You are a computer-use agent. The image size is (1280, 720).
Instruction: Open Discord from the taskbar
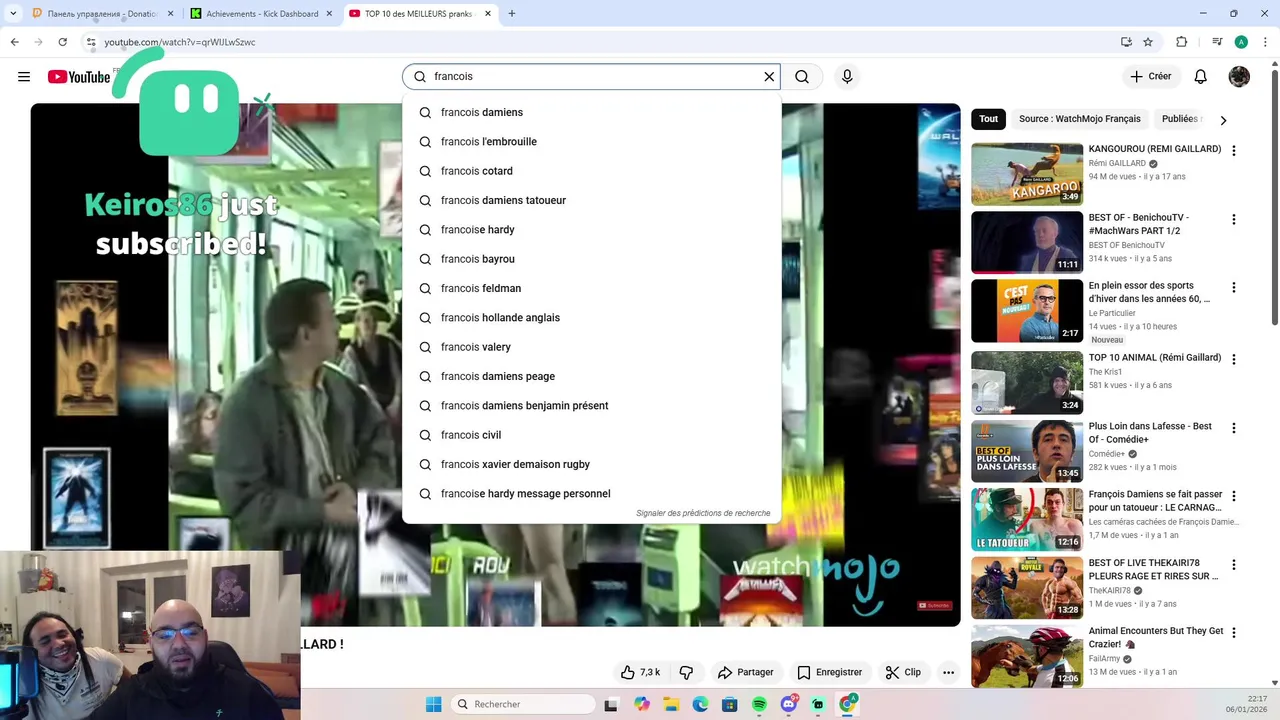(x=789, y=704)
